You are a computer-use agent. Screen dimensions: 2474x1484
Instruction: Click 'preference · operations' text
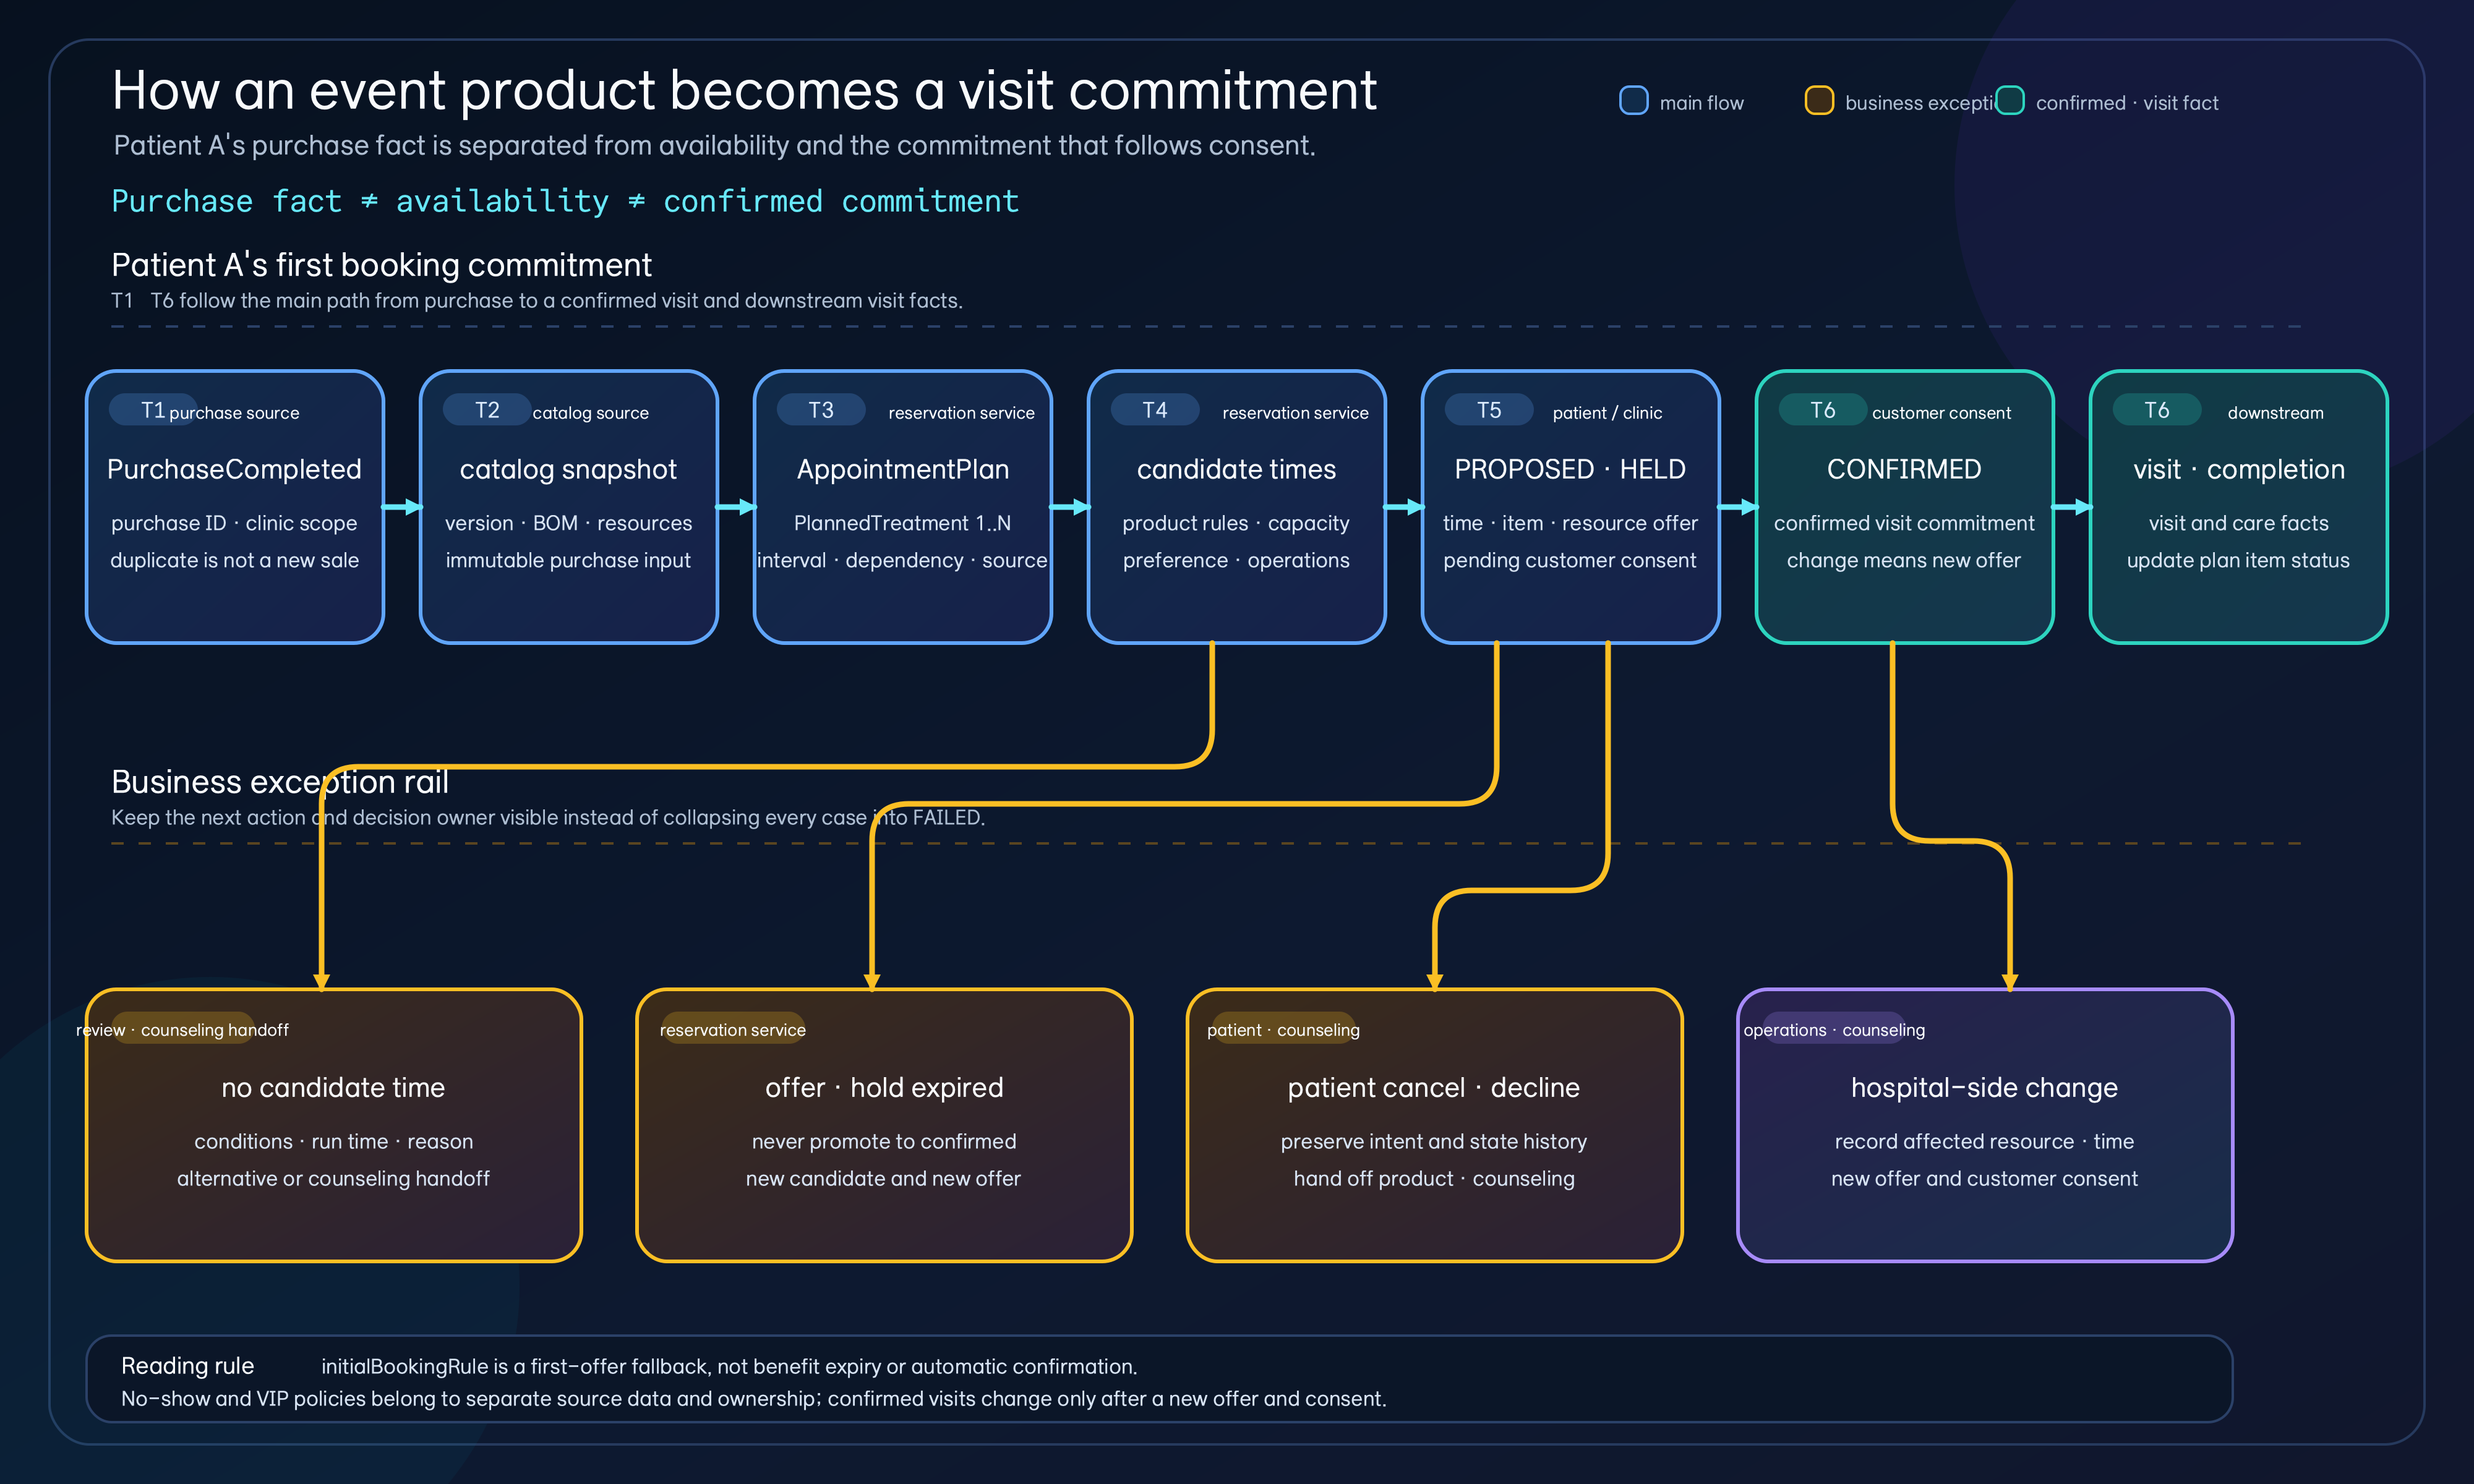click(1236, 560)
